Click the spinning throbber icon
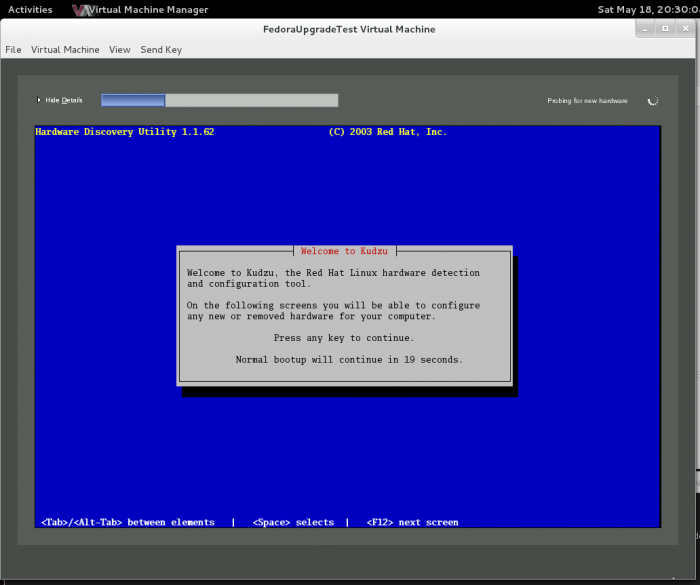Screen dimensions: 700x585 (653, 101)
